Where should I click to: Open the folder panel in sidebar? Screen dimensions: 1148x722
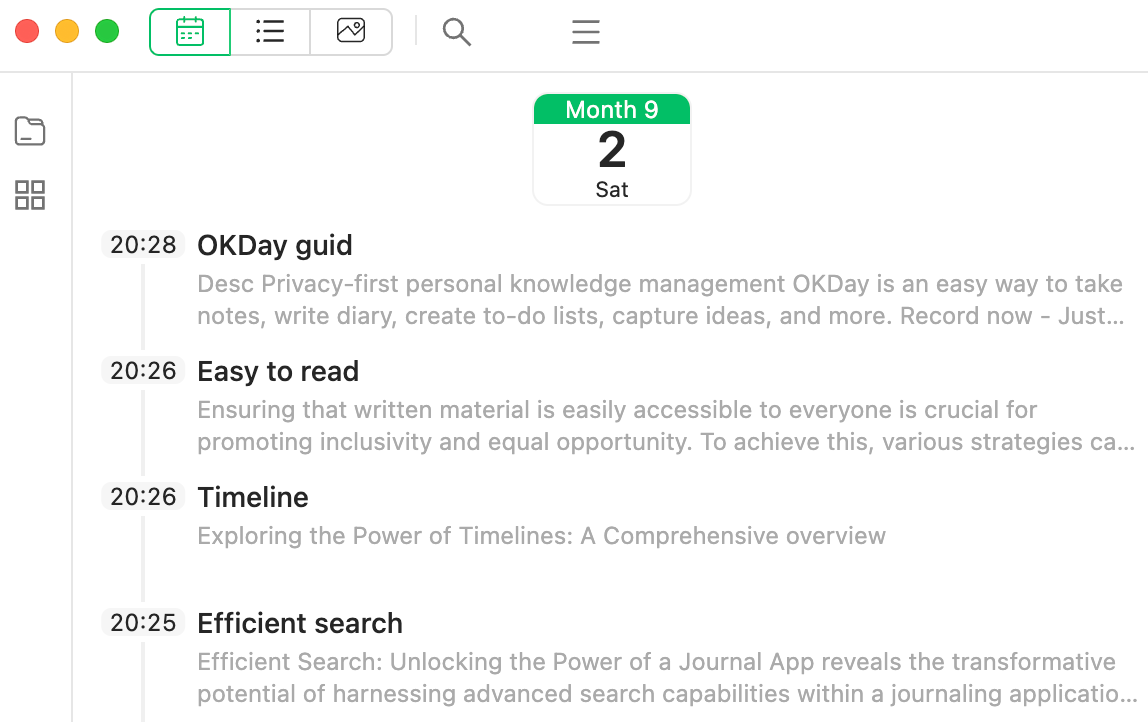tap(30, 131)
